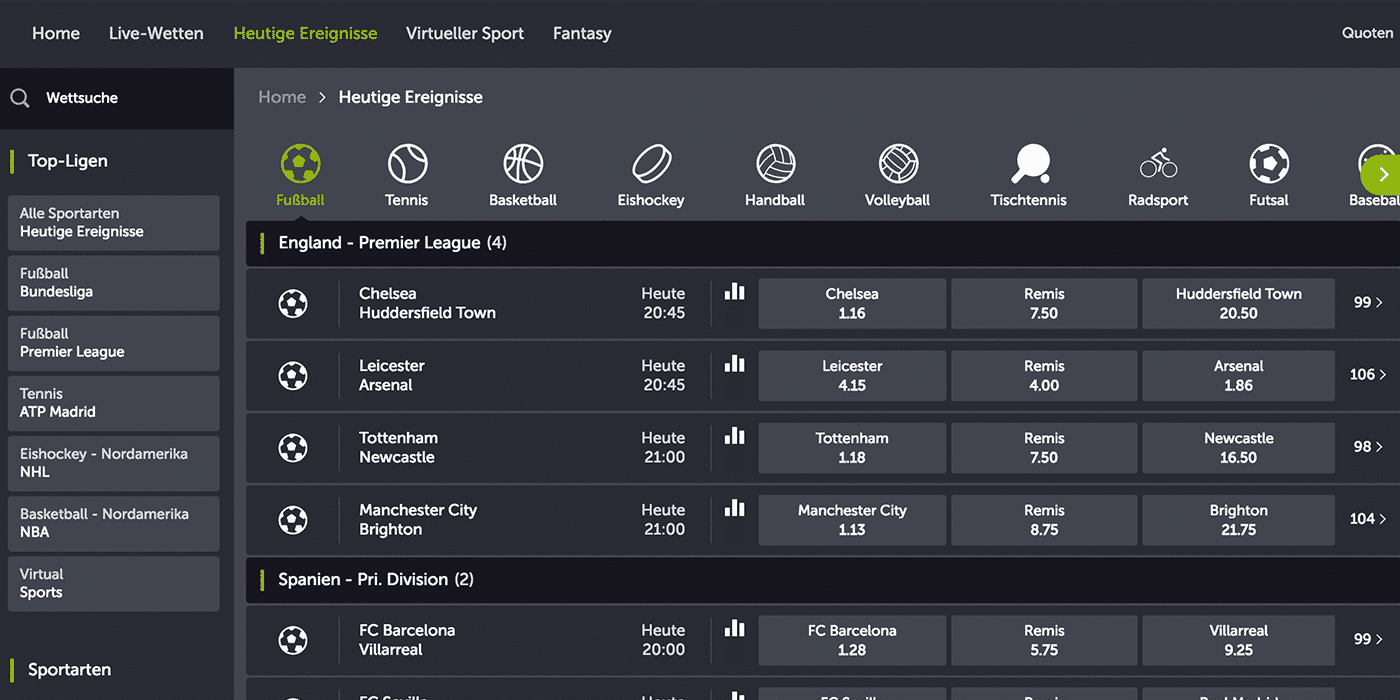Screen dimensions: 1400x700
Task: Open Tennis ATP Madrid league
Action: click(x=113, y=403)
